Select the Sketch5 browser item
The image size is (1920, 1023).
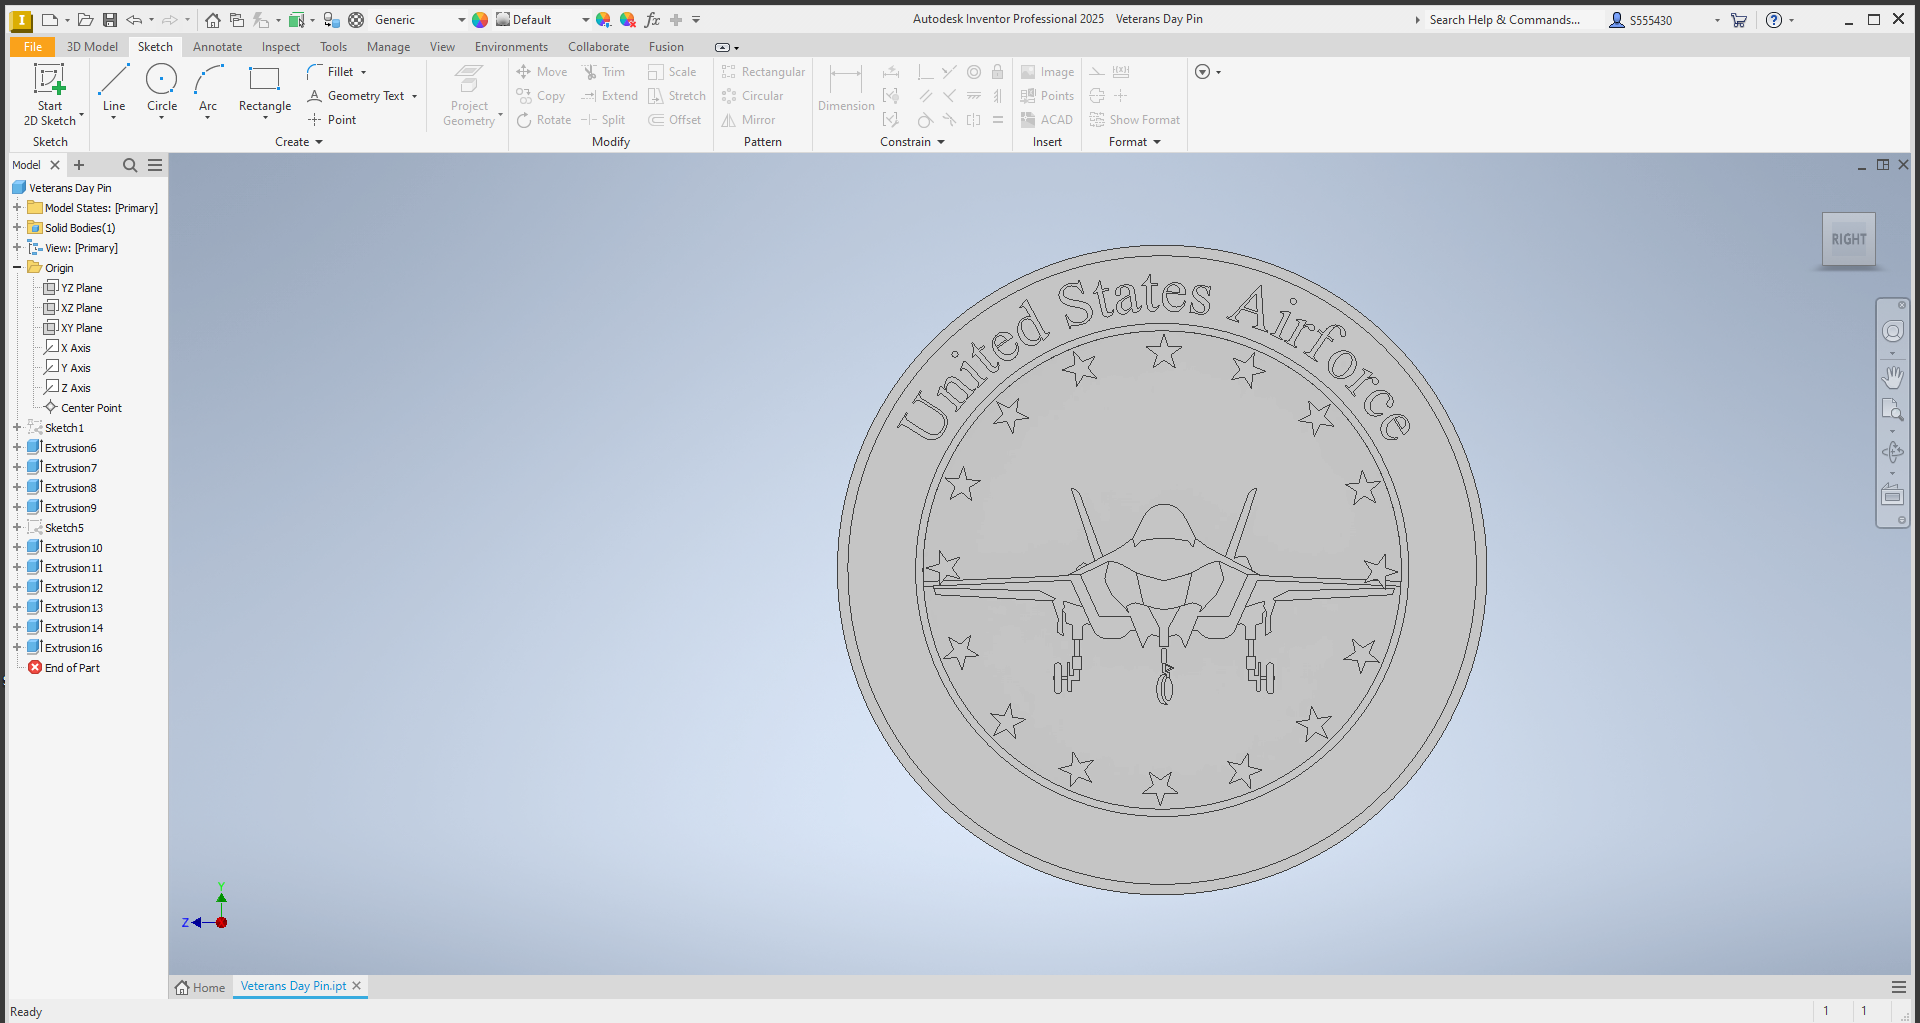[x=56, y=528]
